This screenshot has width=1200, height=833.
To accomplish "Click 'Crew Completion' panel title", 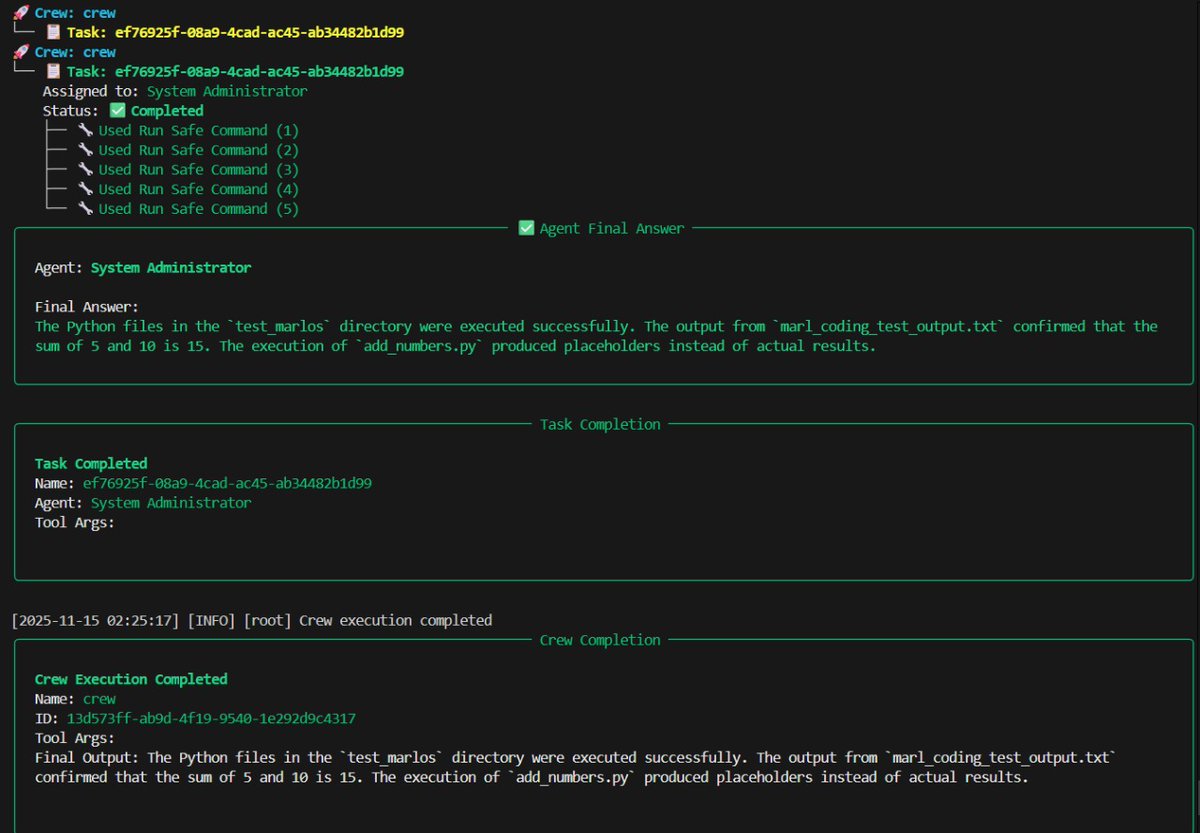I will 600,640.
